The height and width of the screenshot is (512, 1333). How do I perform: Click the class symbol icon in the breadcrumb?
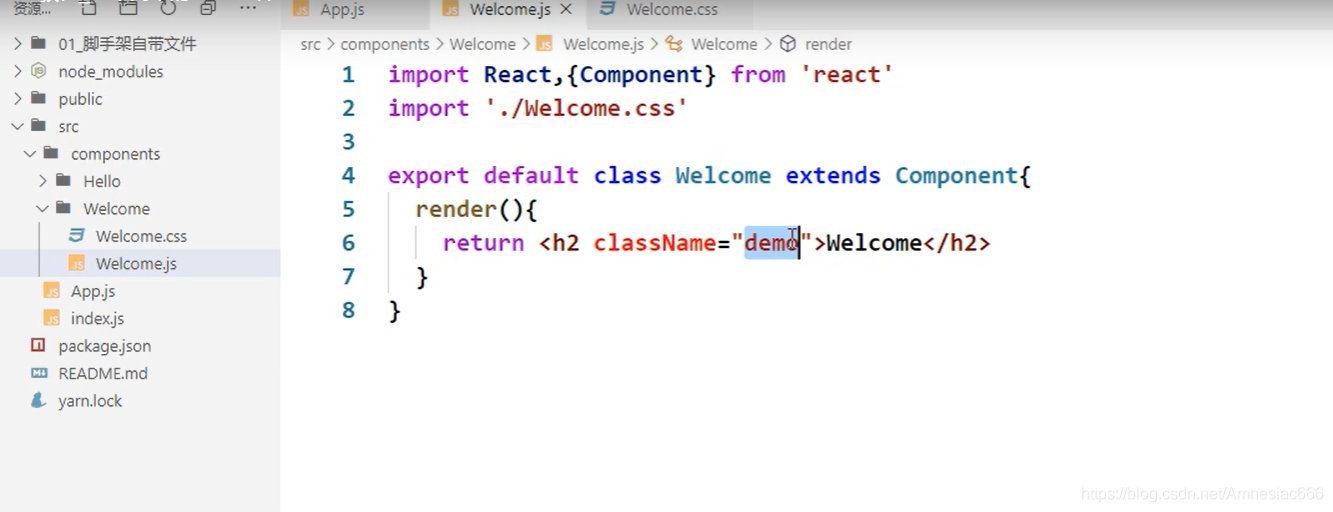point(674,44)
